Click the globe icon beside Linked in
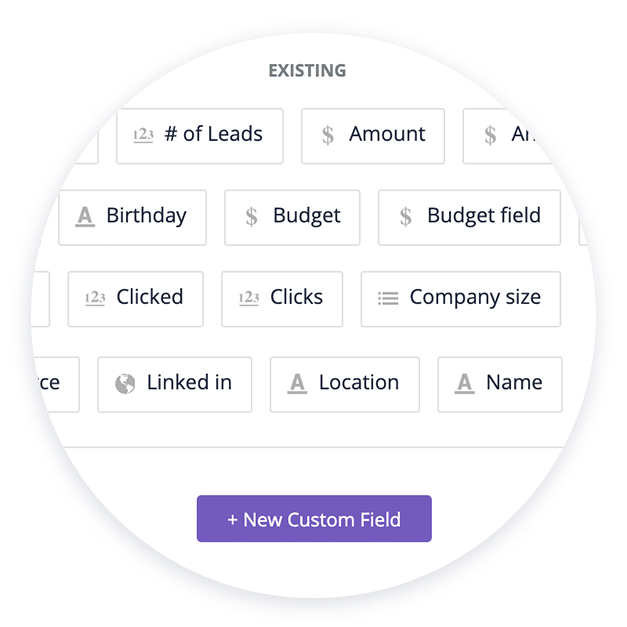 [x=125, y=383]
